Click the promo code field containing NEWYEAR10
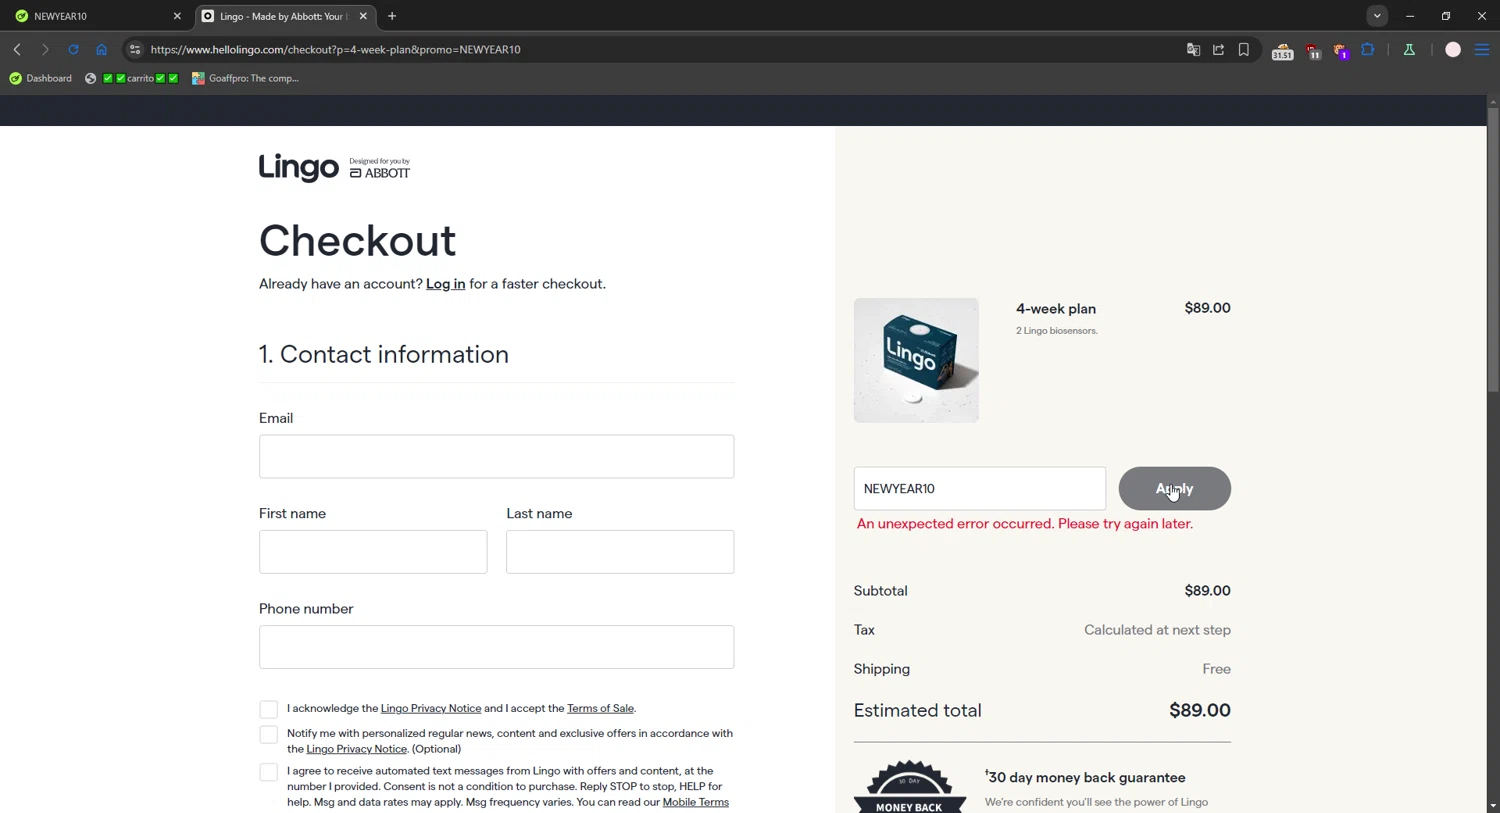The height and width of the screenshot is (813, 1500). tap(980, 489)
